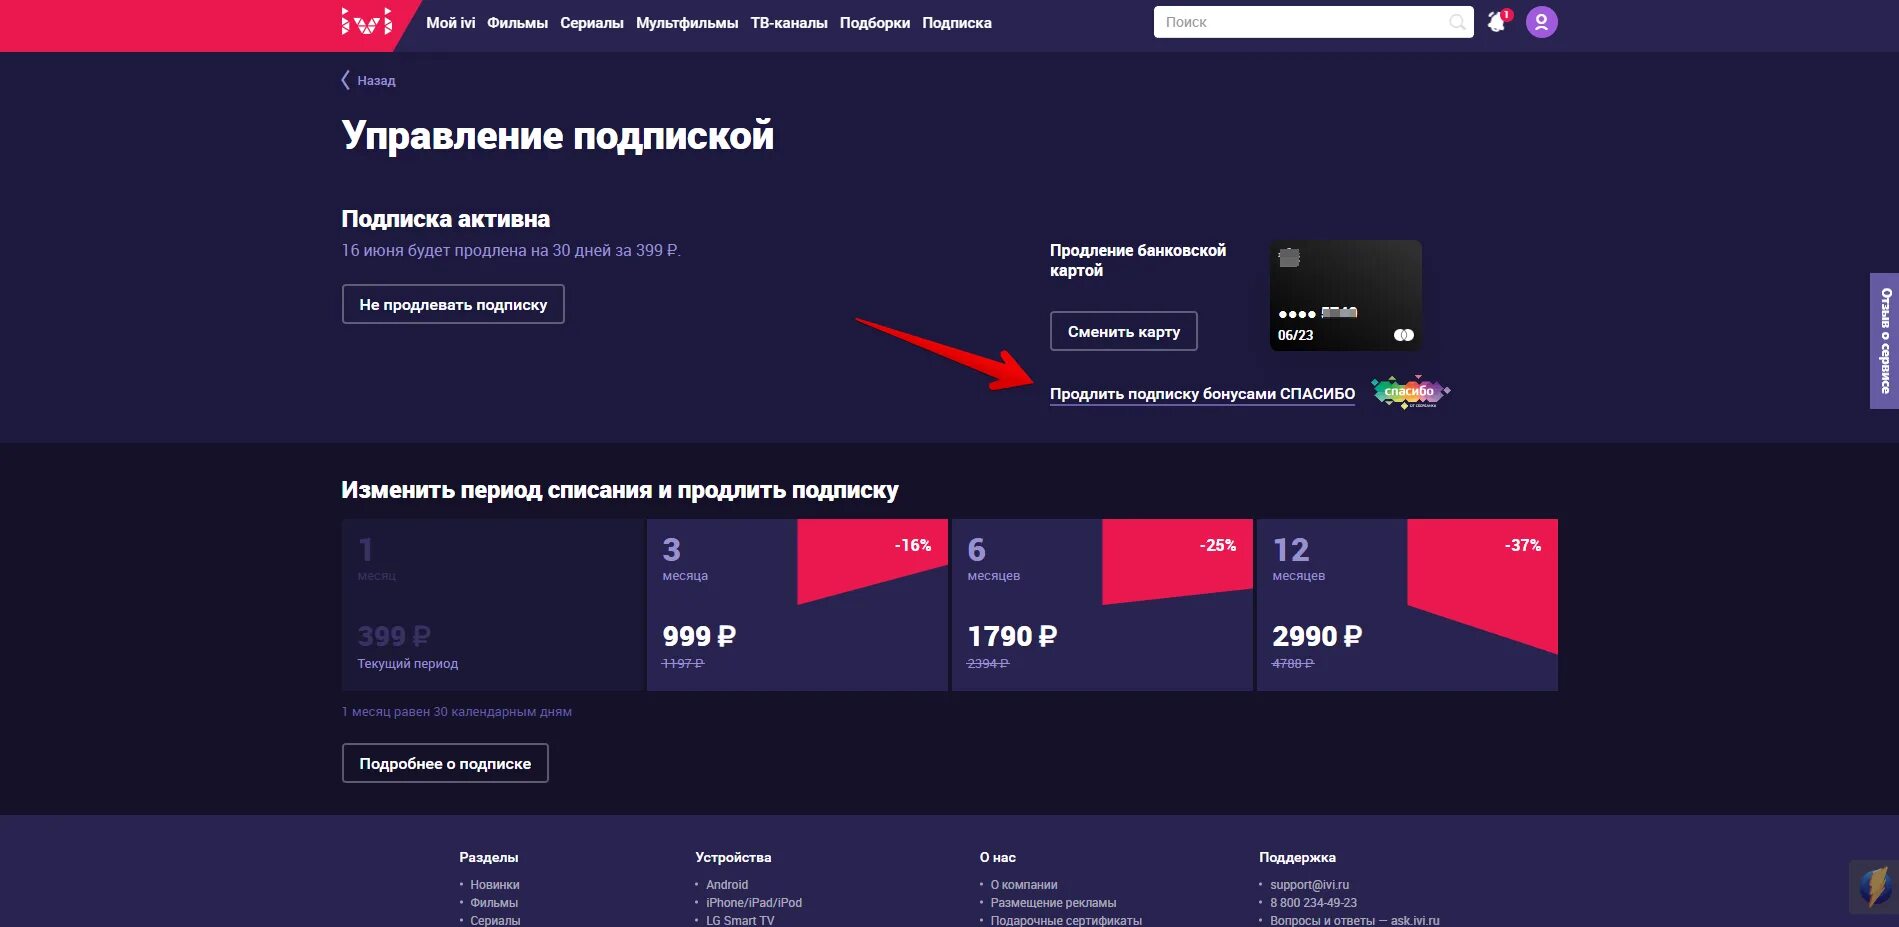Image resolution: width=1899 pixels, height=927 pixels.
Task: Open the Мой ivi menu item
Action: tap(451, 23)
